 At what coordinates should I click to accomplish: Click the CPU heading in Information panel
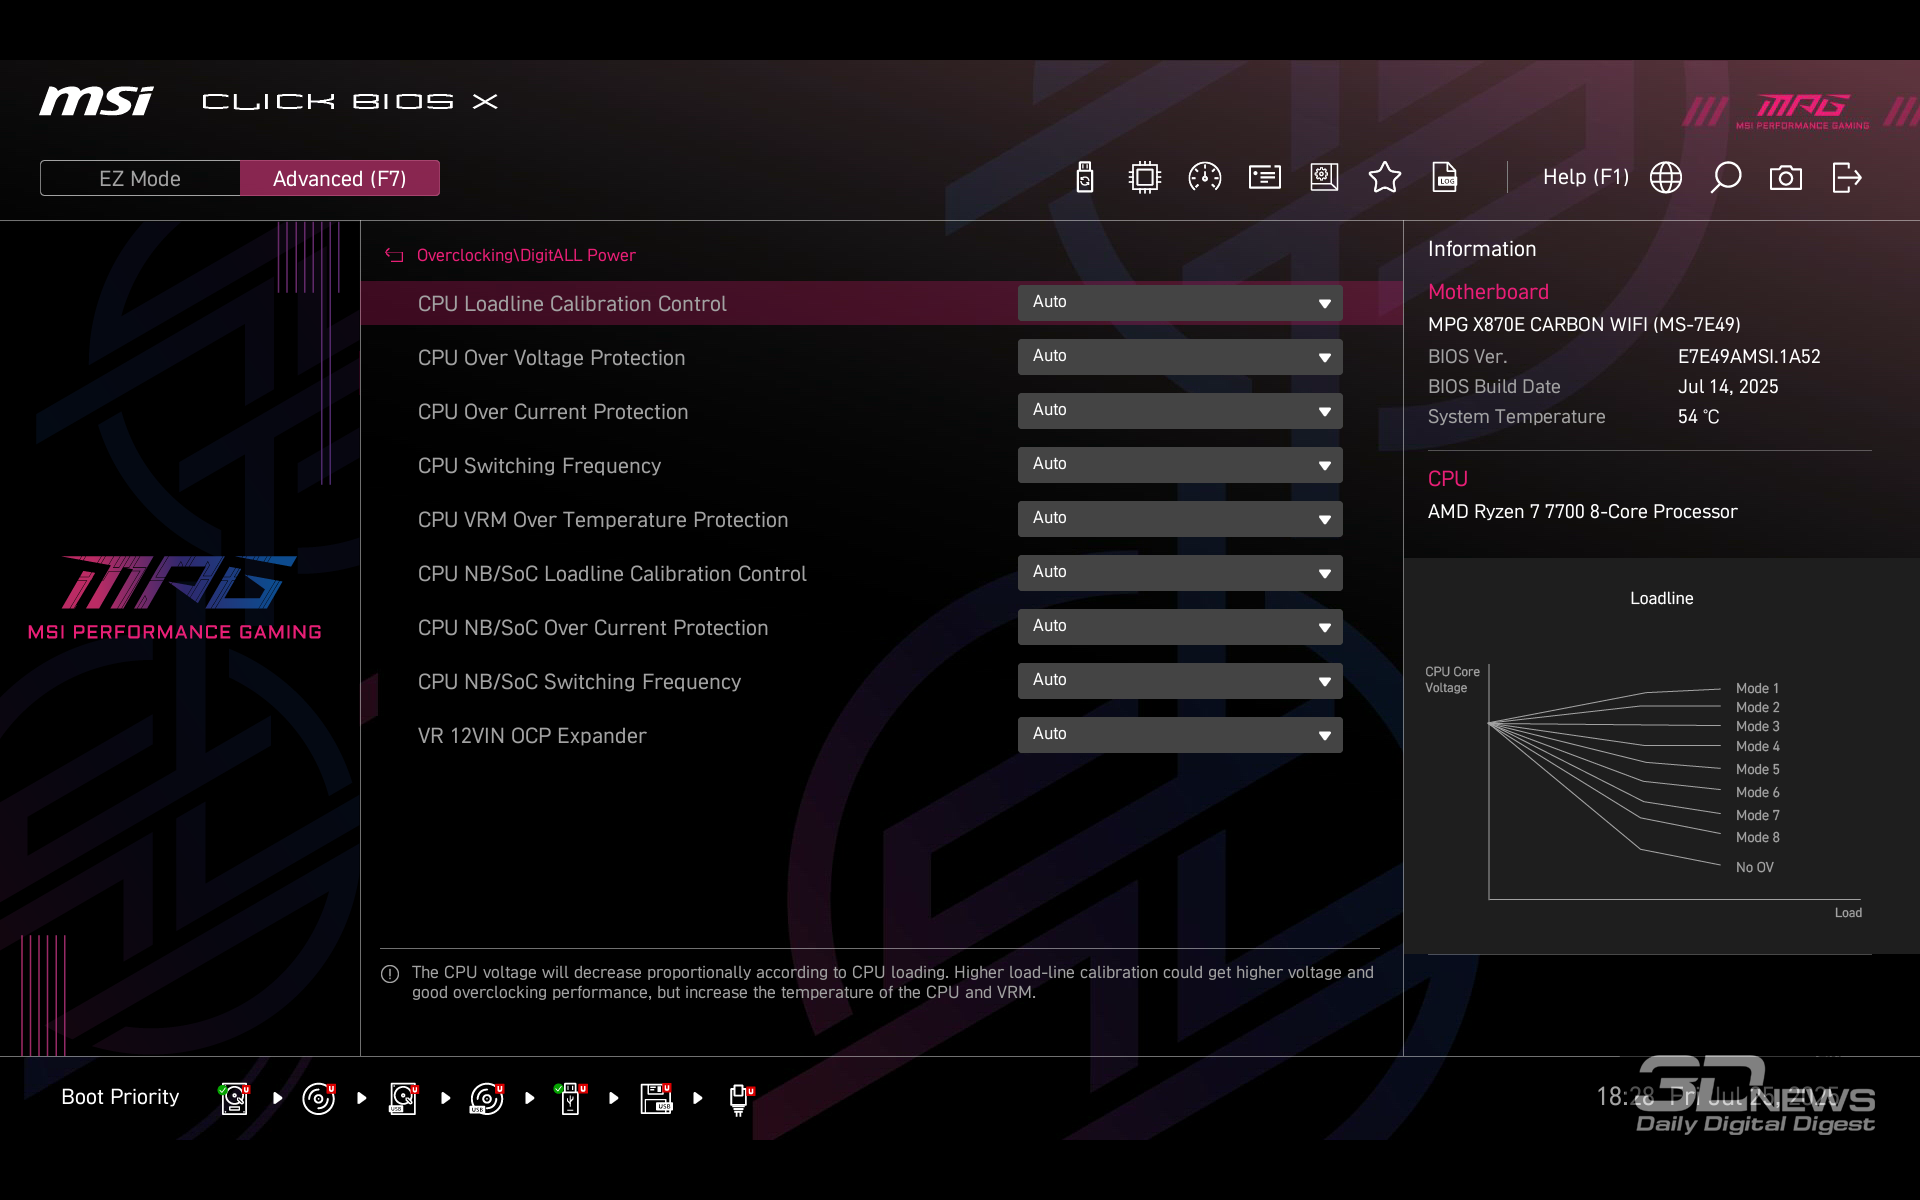(1448, 479)
